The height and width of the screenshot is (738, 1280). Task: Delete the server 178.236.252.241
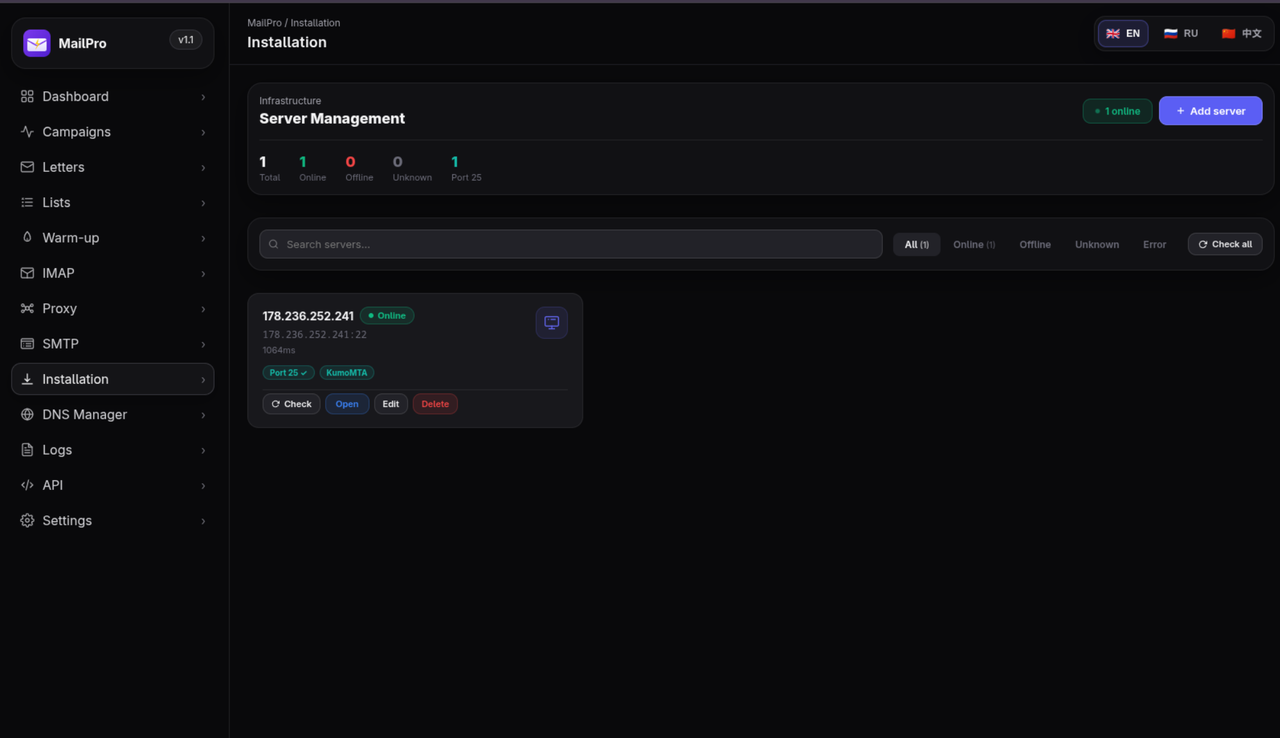click(435, 404)
